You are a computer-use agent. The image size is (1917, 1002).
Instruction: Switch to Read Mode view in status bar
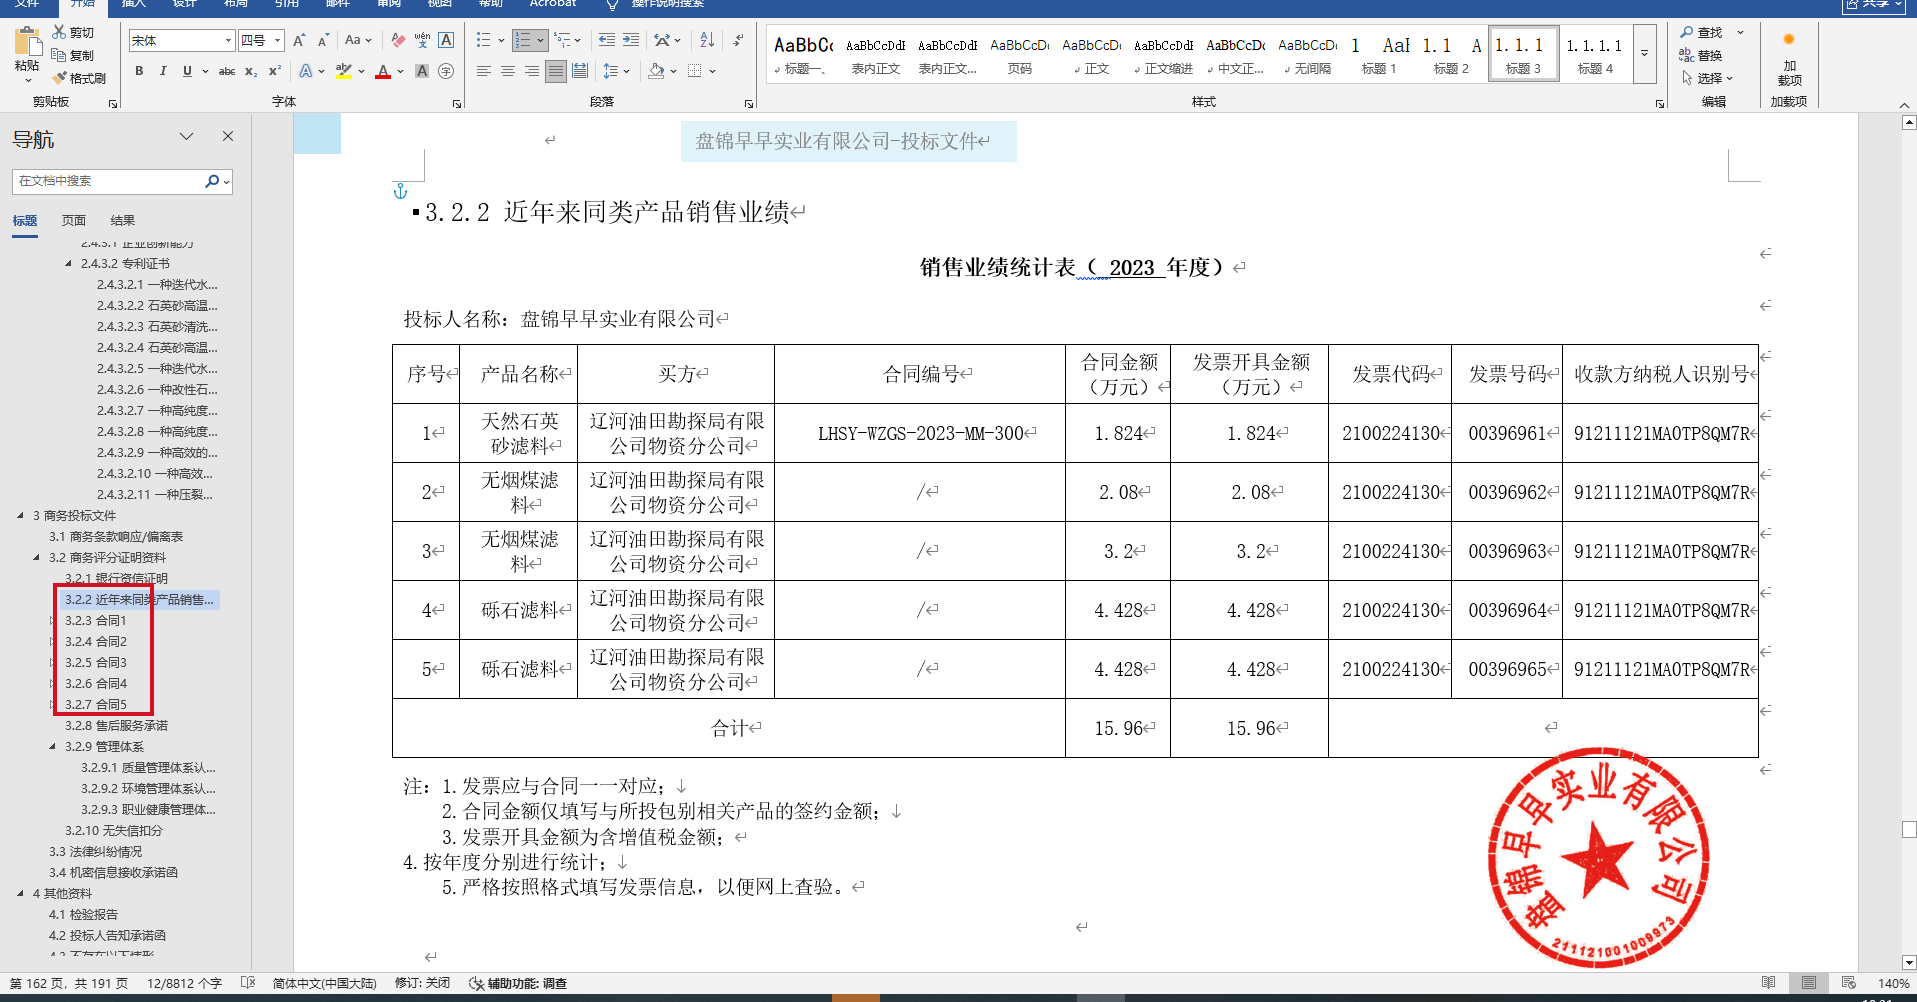pyautogui.click(x=1769, y=983)
